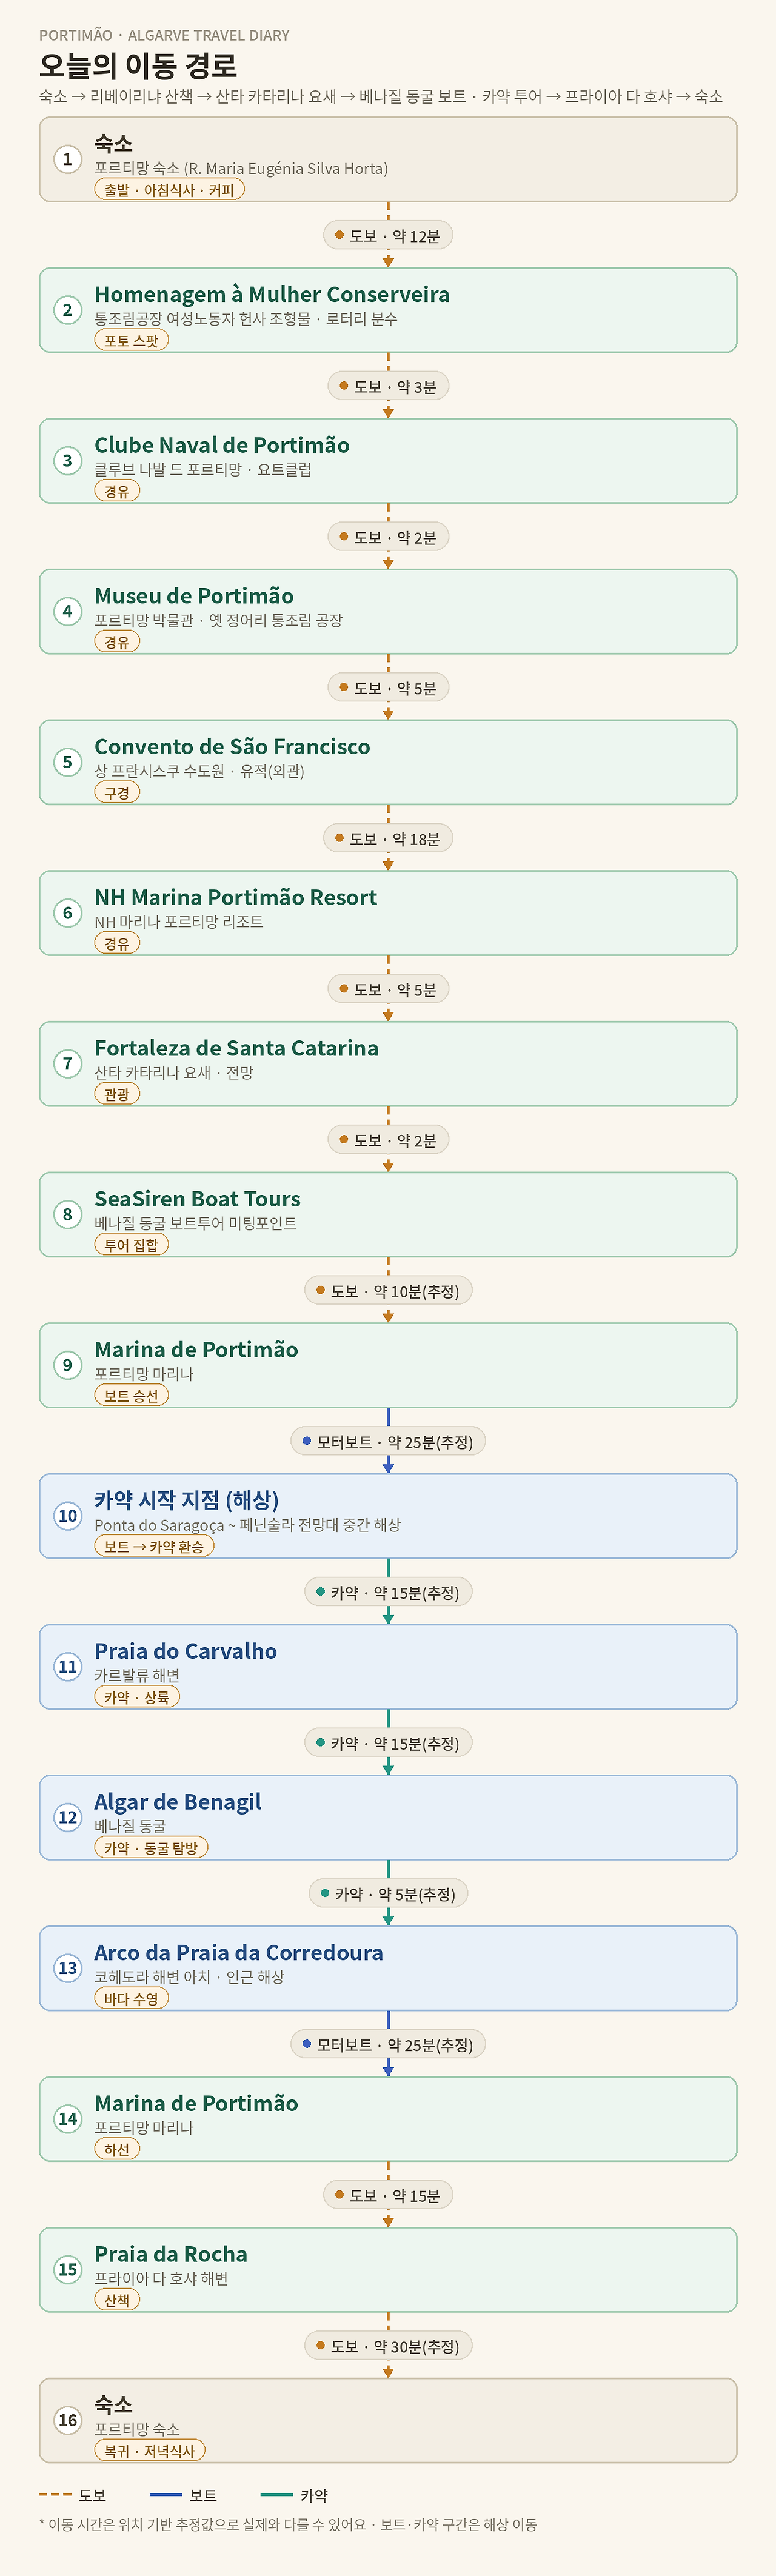Screen dimensions: 776x2576
Task: Click the step 4 number circle
Action: [x=68, y=611]
